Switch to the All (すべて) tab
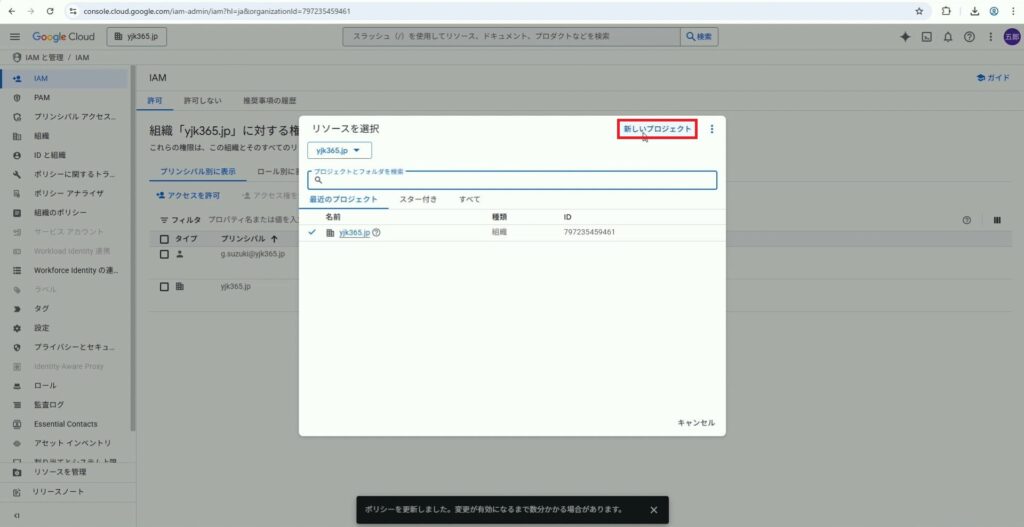1024x527 pixels. [x=469, y=199]
